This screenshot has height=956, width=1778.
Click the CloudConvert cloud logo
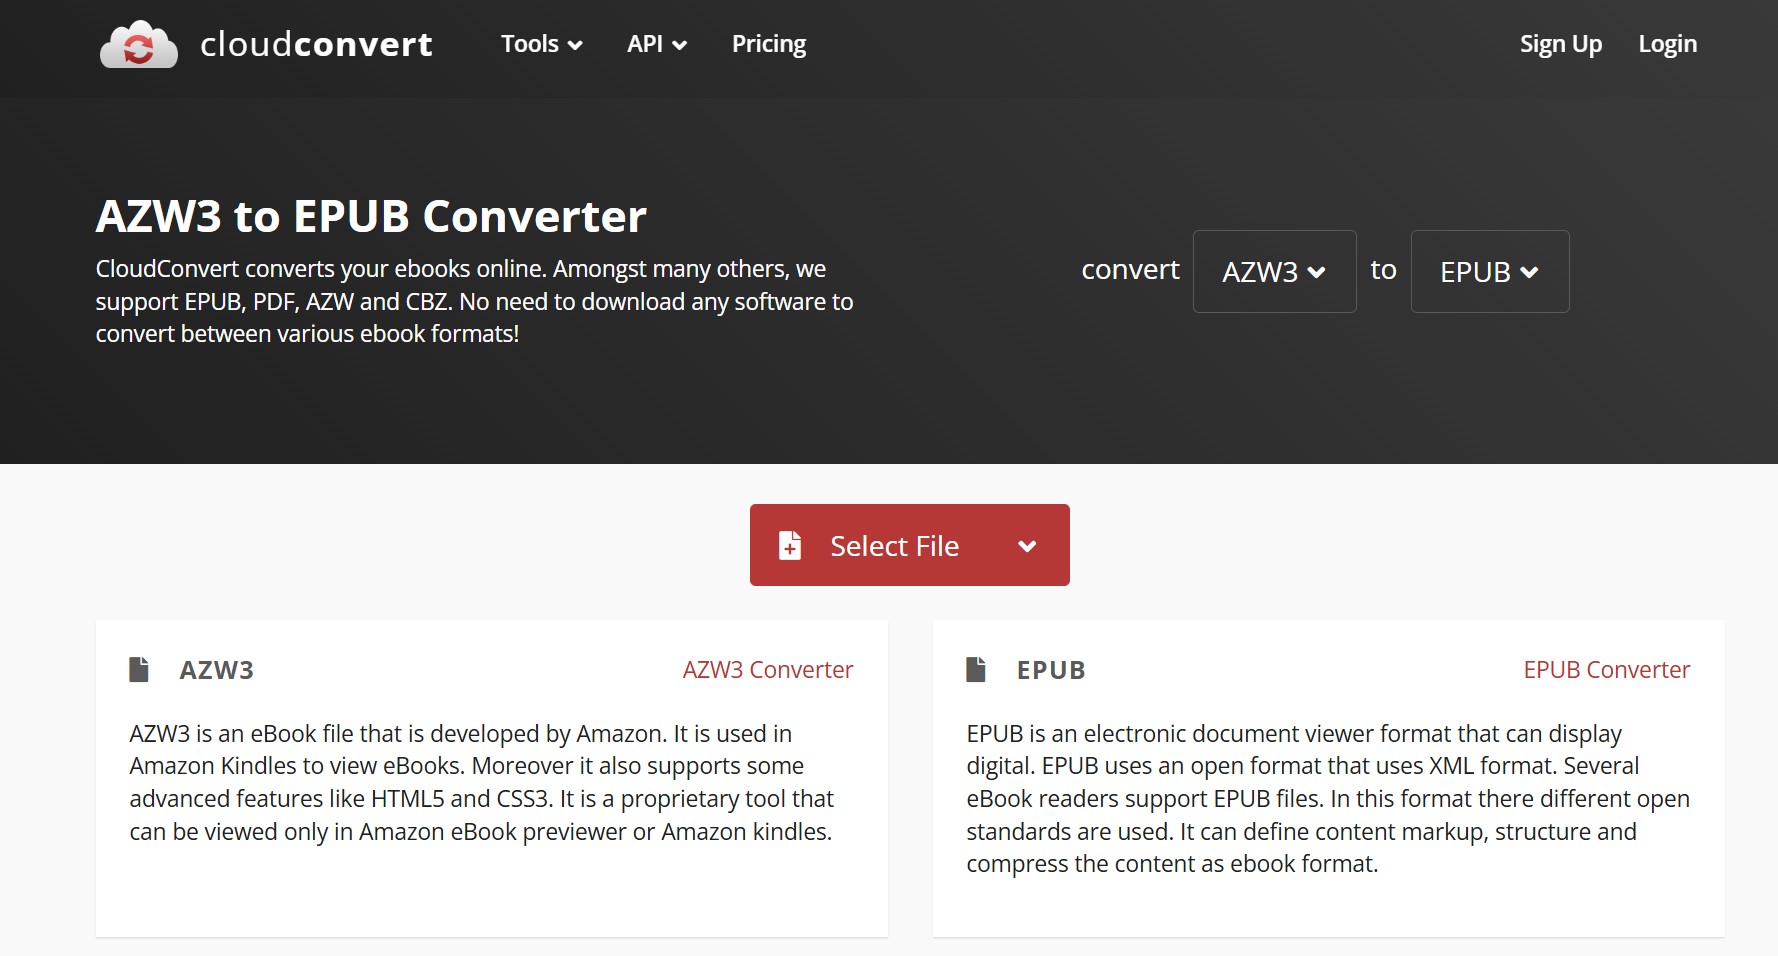point(138,44)
